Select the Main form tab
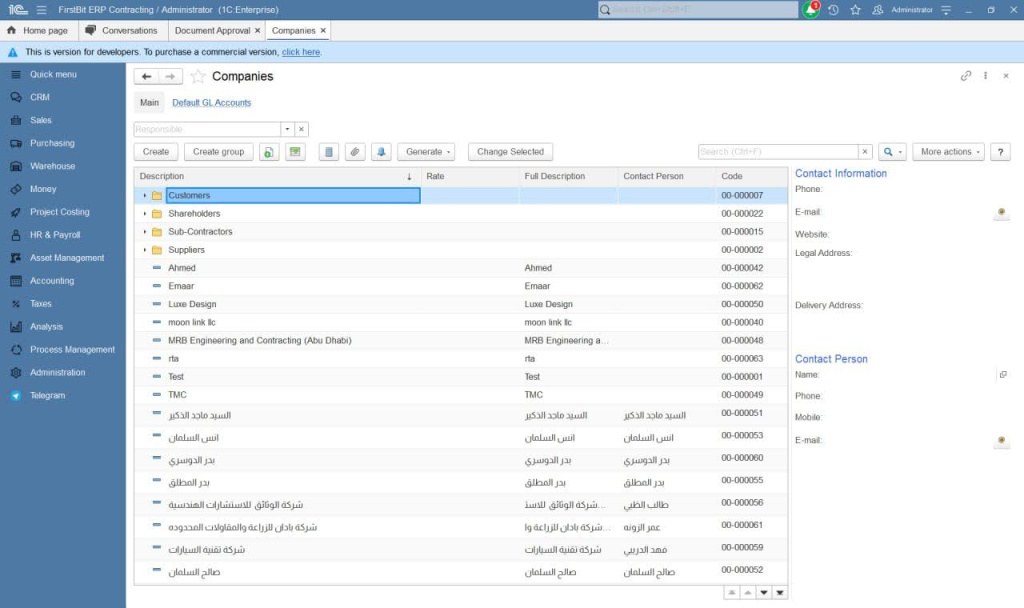This screenshot has height=608, width=1024. click(x=149, y=103)
